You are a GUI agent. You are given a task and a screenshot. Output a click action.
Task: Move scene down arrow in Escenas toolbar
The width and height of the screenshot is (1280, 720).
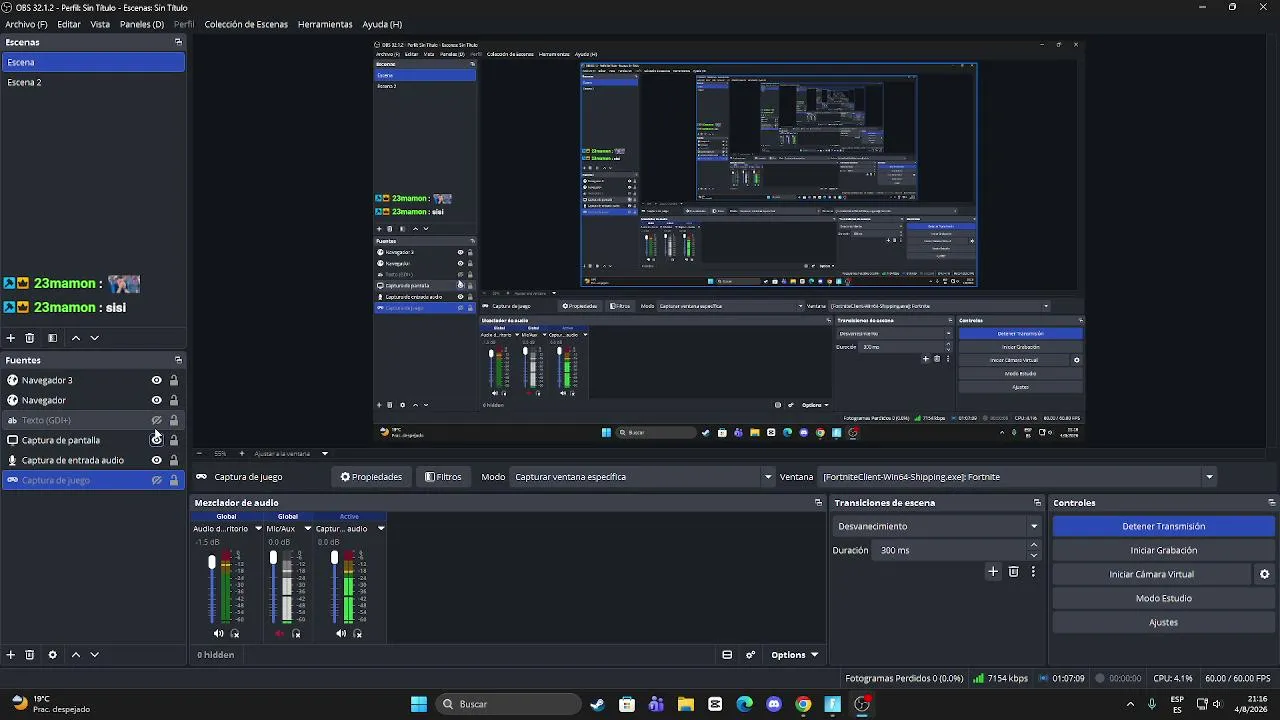coord(95,338)
